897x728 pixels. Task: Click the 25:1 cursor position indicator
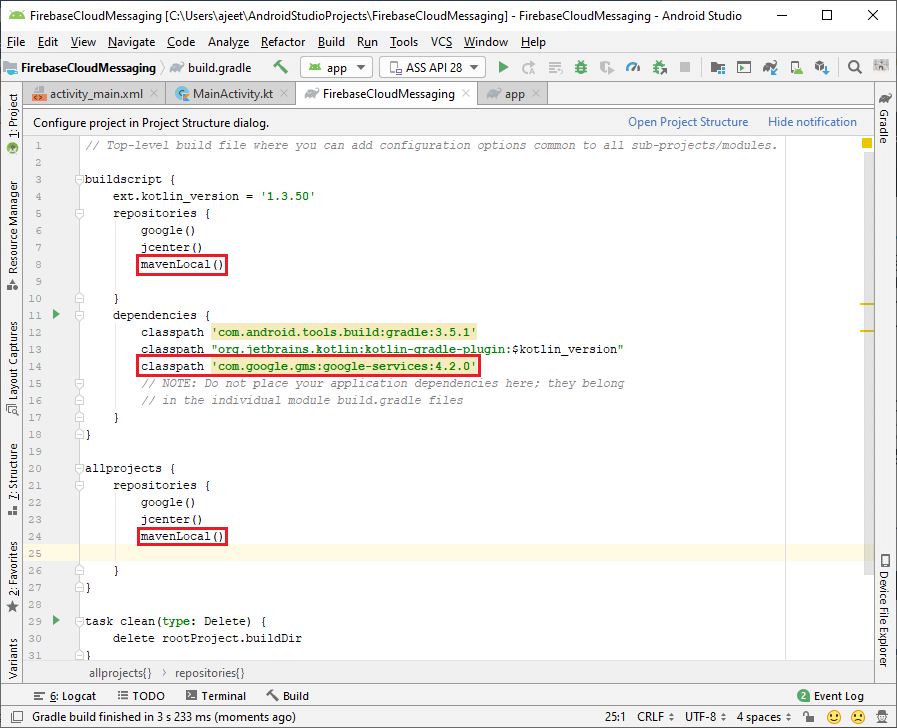(x=615, y=717)
